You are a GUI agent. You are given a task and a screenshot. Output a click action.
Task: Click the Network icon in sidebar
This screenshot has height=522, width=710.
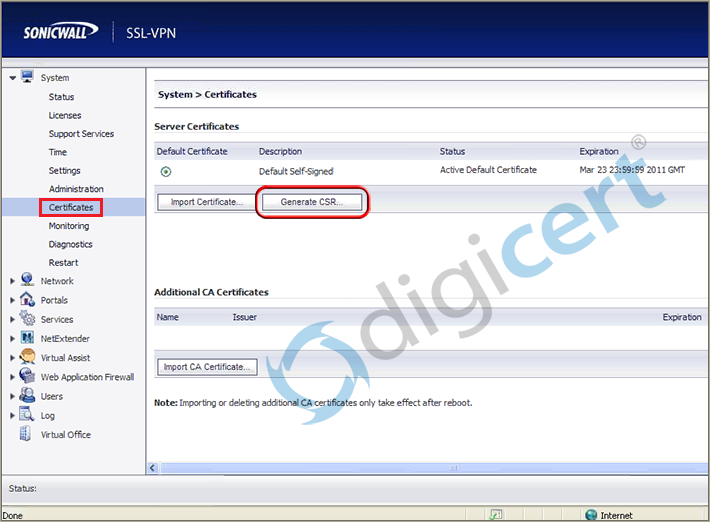click(x=28, y=281)
